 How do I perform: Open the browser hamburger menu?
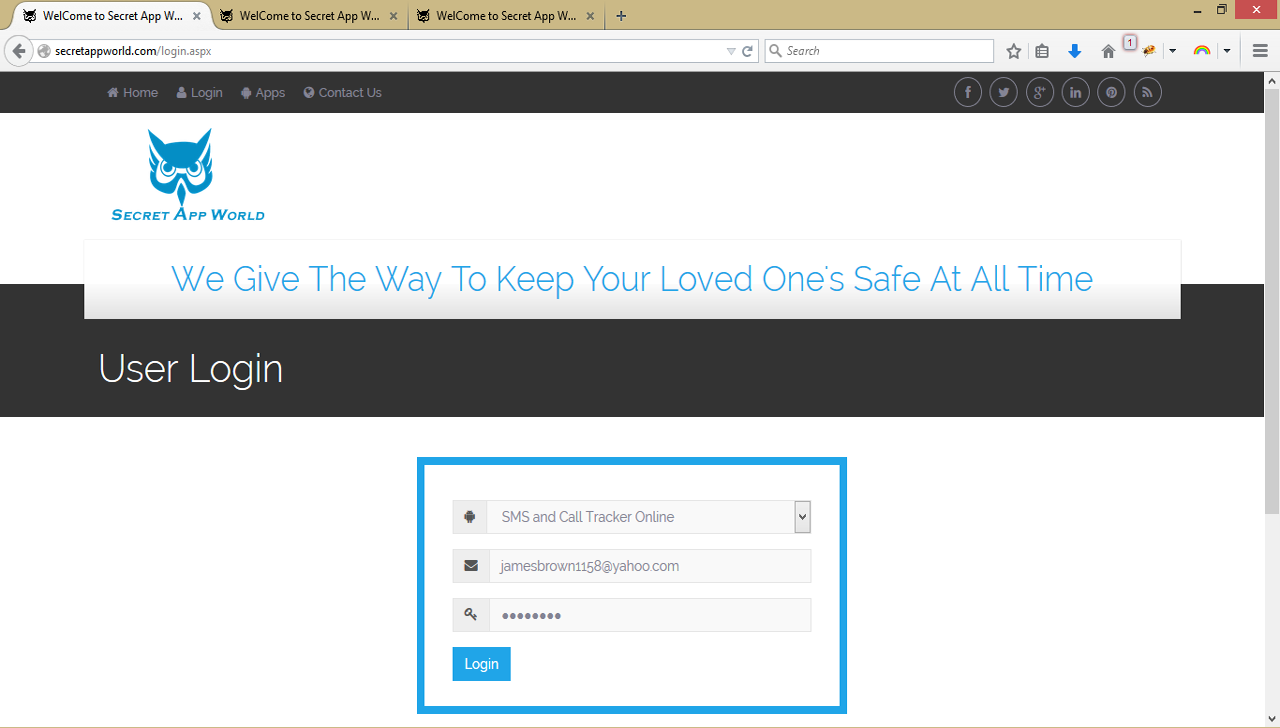pos(1260,51)
